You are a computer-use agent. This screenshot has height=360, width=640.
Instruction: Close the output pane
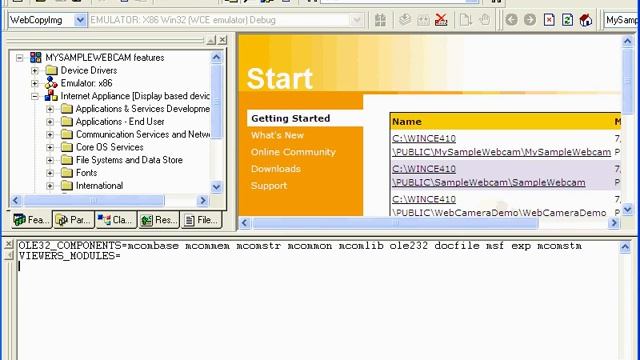(x=8, y=244)
